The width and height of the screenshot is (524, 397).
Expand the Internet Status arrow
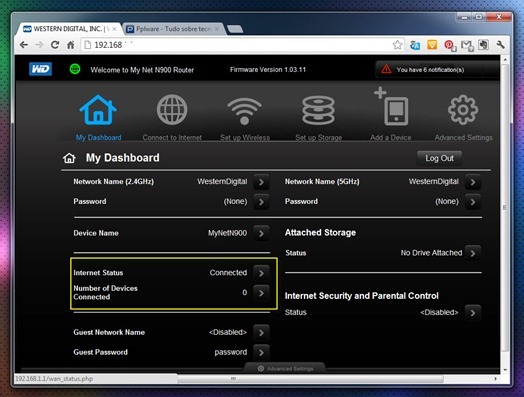coord(261,273)
